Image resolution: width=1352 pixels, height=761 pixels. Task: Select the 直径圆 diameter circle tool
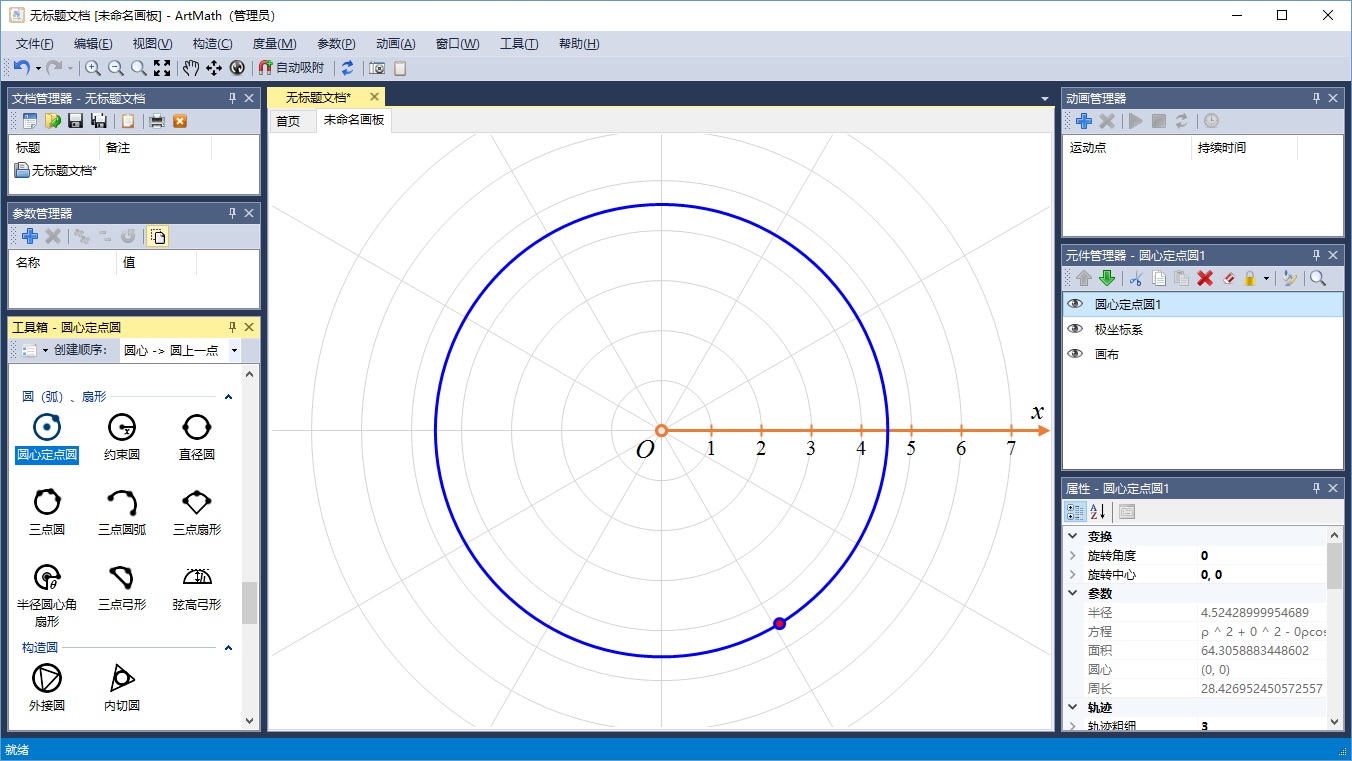(197, 428)
